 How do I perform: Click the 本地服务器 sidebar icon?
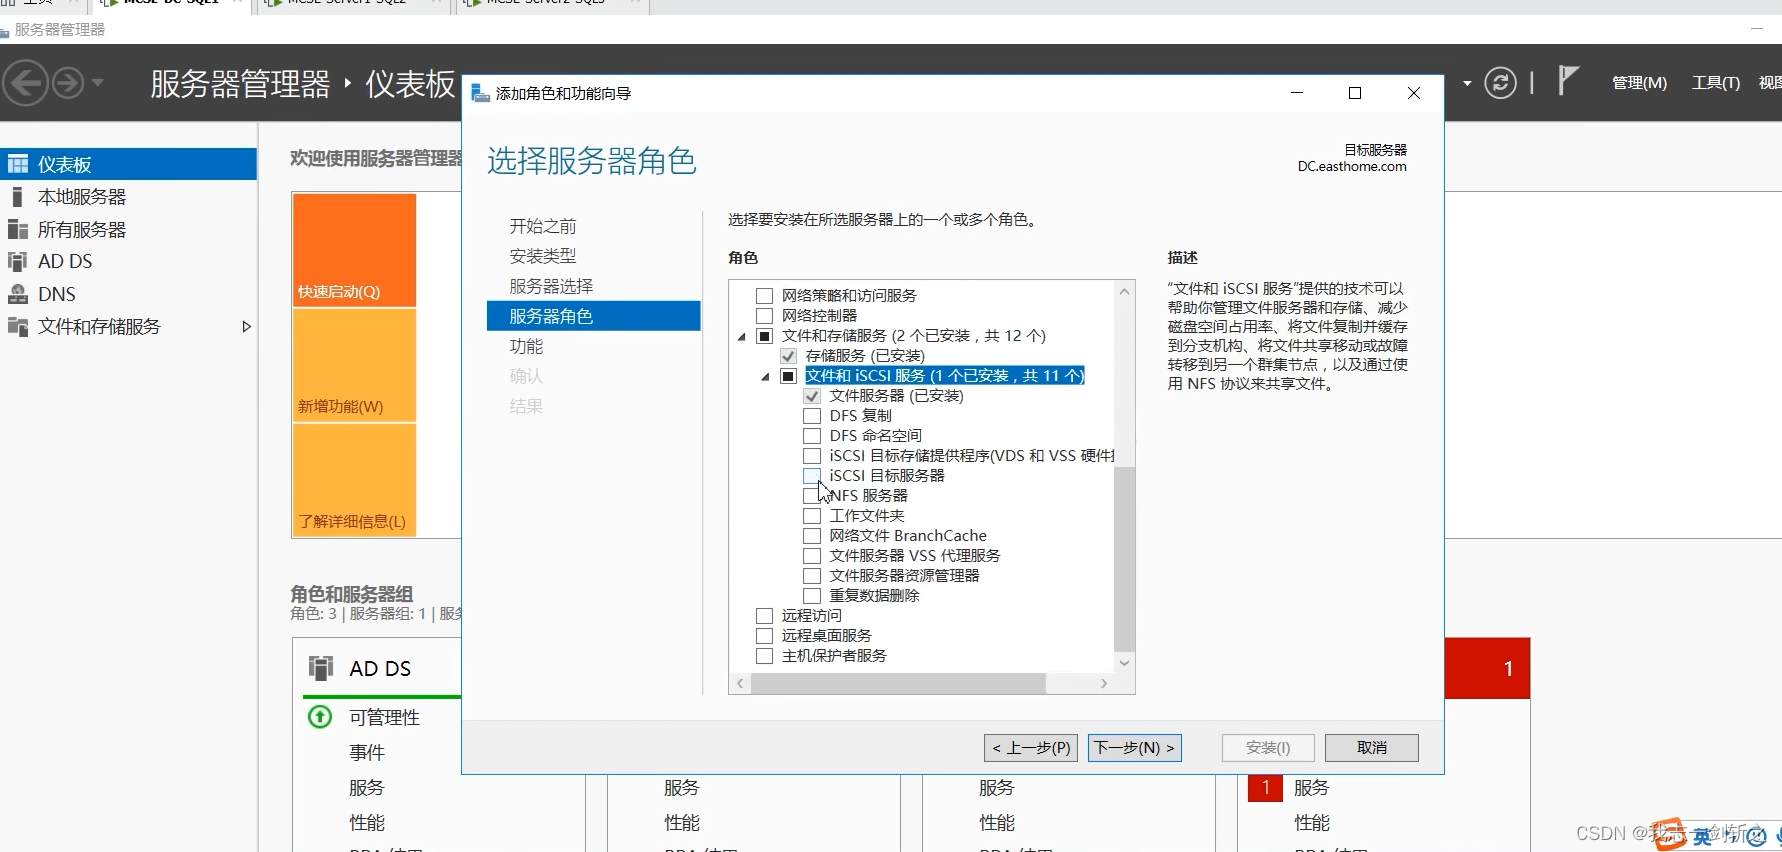[x=18, y=197]
